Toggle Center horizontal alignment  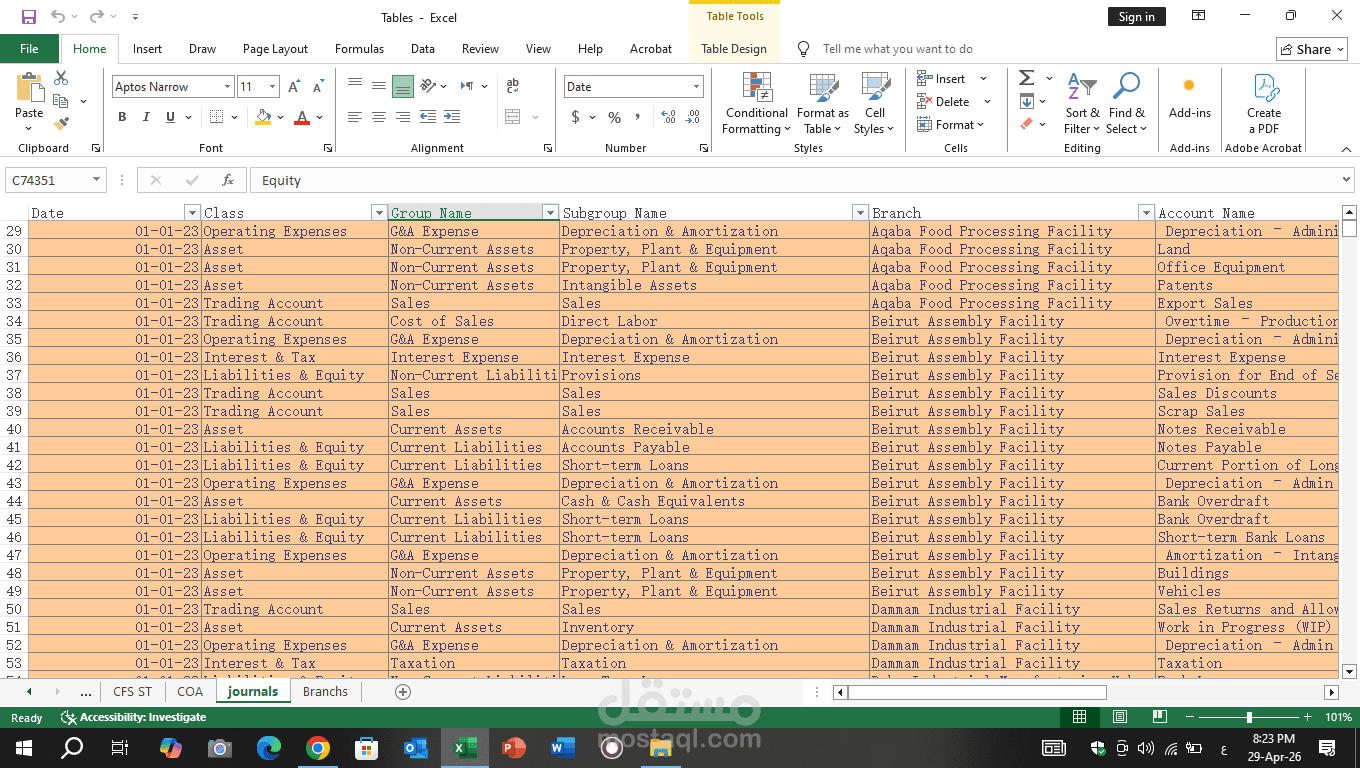pos(379,117)
